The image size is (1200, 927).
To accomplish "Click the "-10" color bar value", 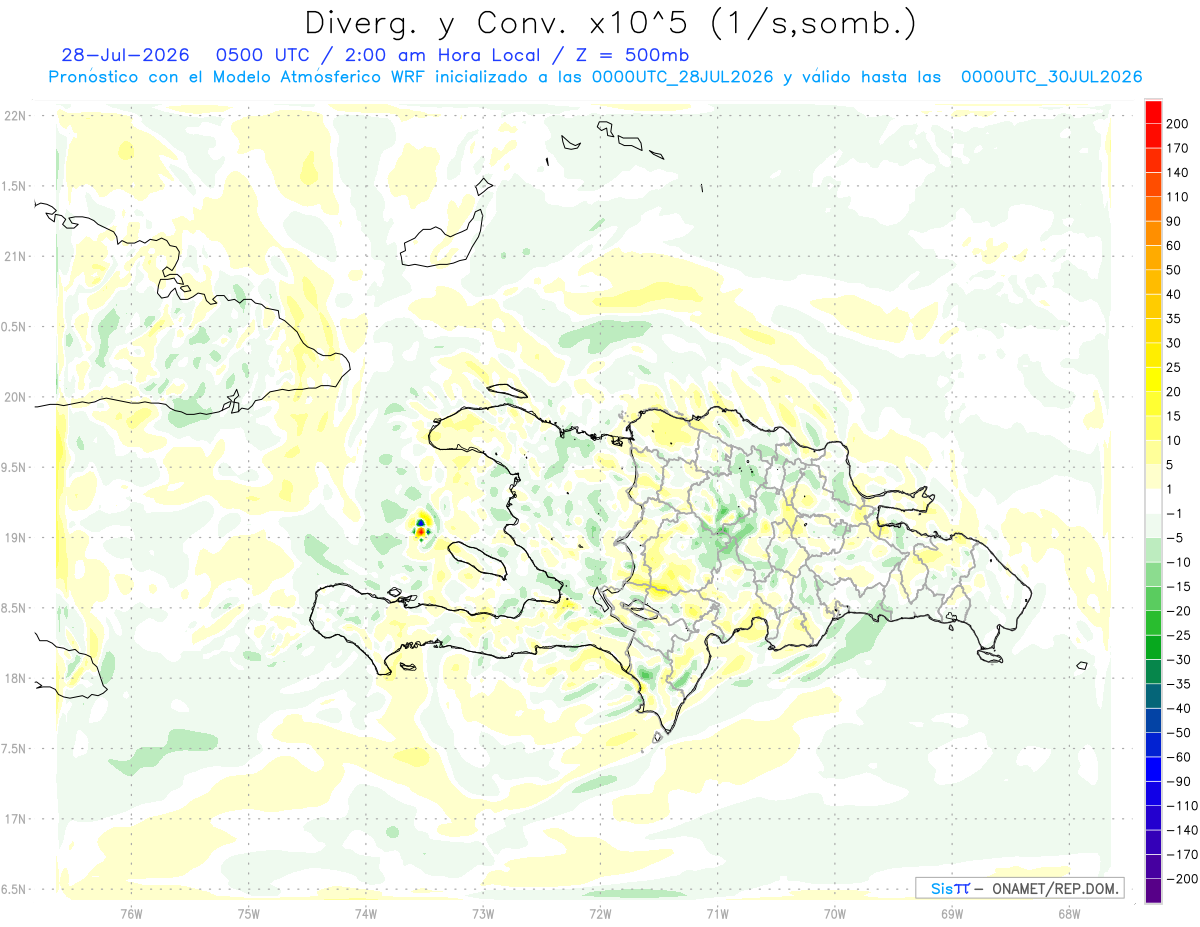I will tap(1178, 562).
